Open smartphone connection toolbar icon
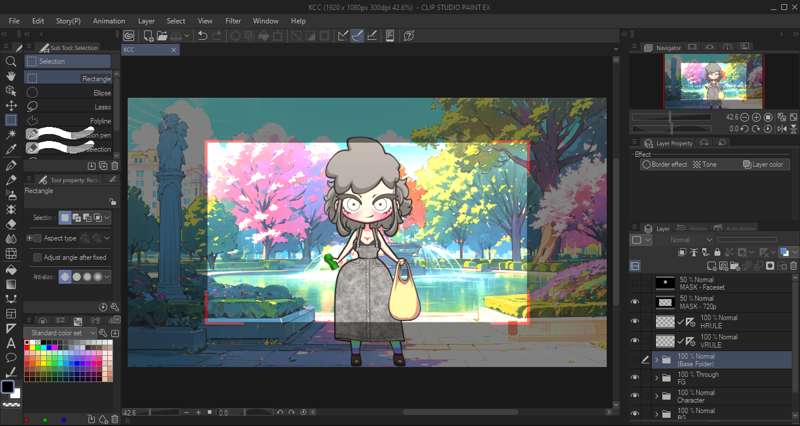 390,36
